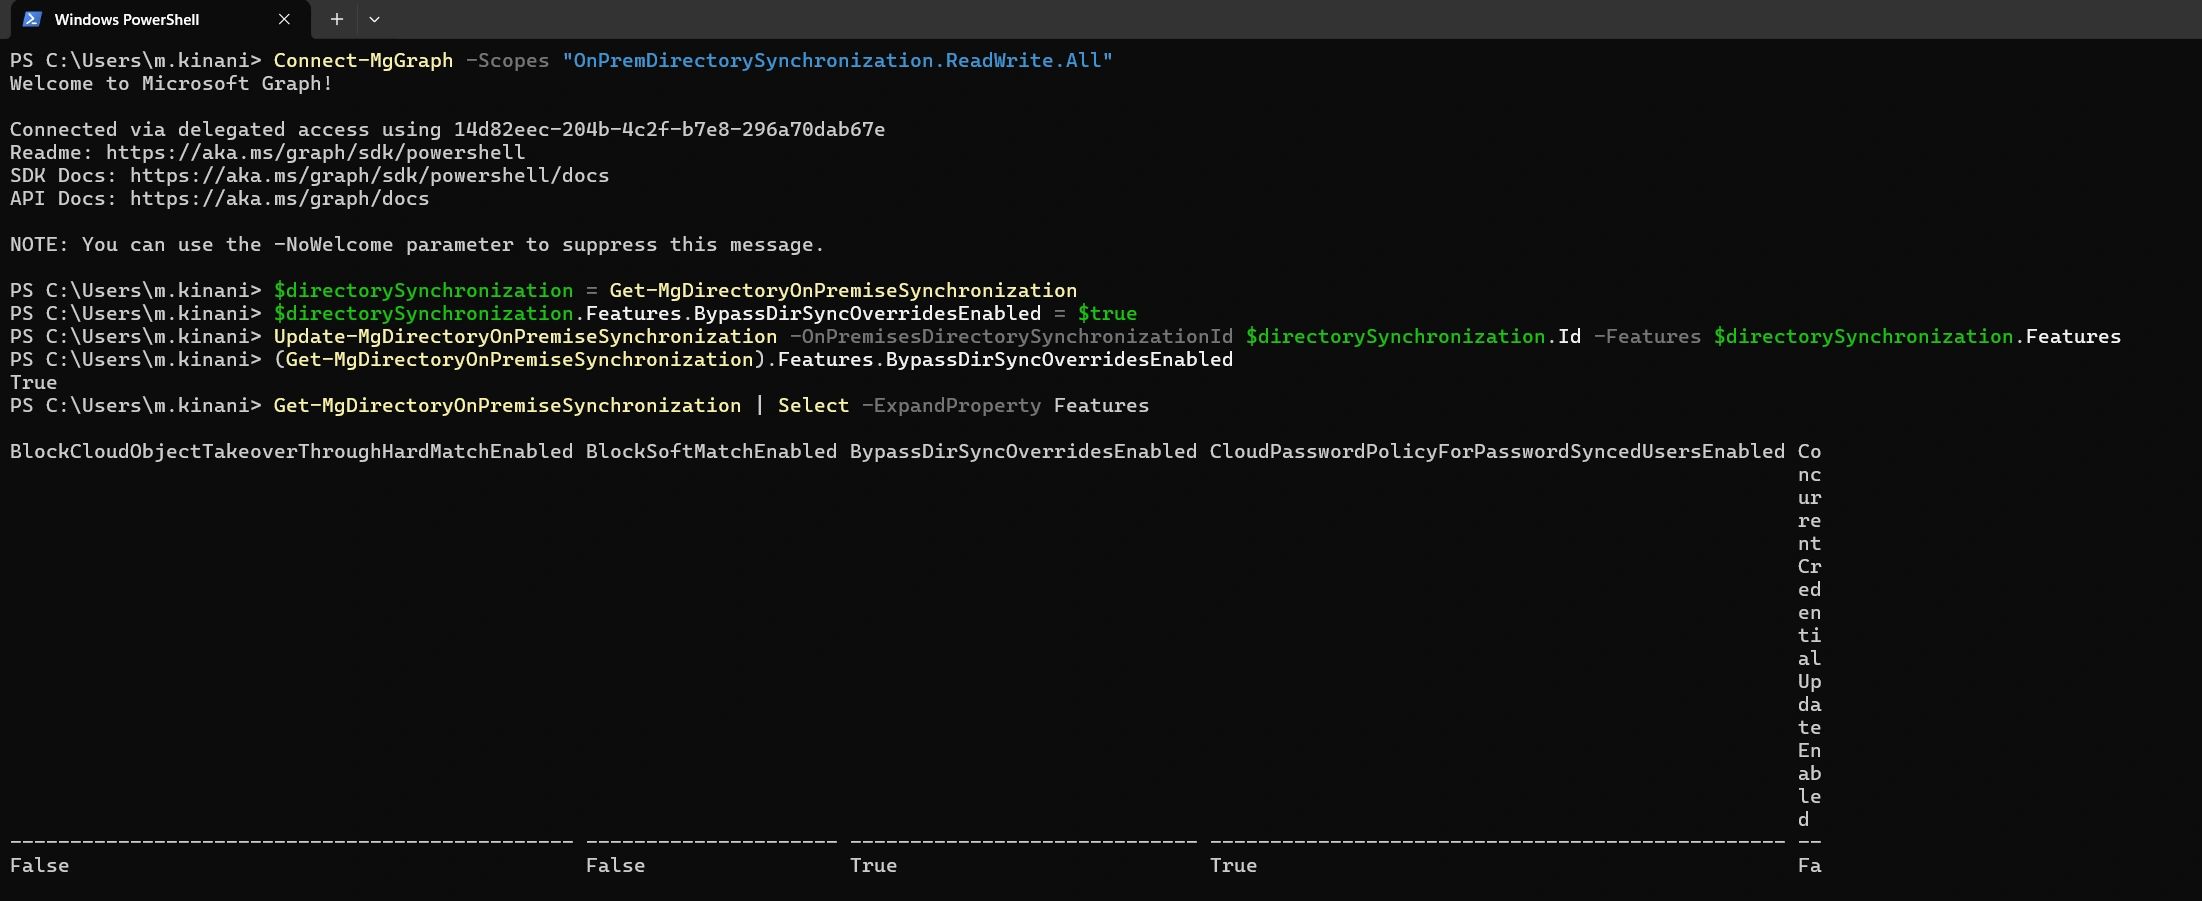Open the Readme aka.ms/graph/sdk/powershell link
This screenshot has width=2202, height=901.
(315, 152)
